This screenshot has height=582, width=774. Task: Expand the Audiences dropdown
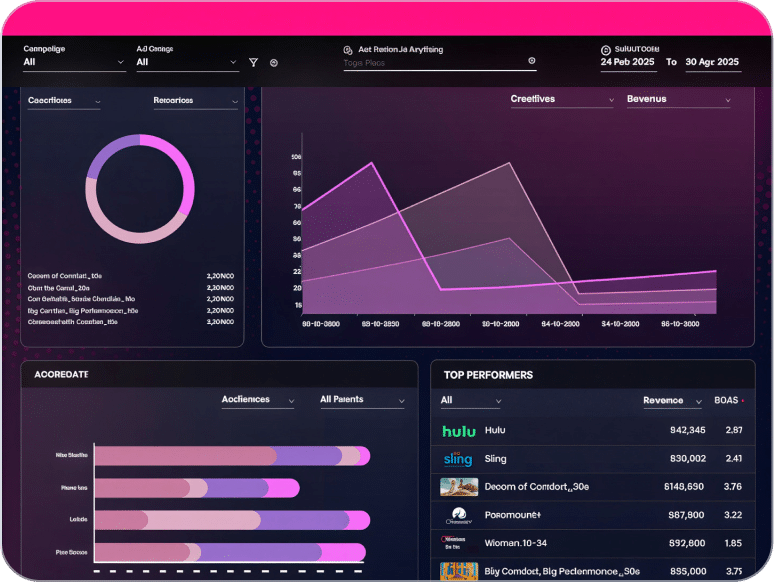(258, 400)
